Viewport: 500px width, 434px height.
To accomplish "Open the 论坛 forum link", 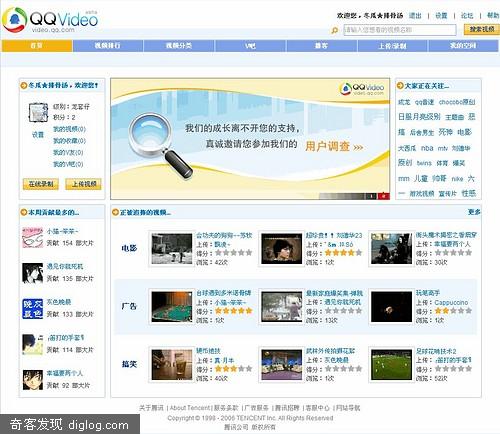I will pos(467,15).
